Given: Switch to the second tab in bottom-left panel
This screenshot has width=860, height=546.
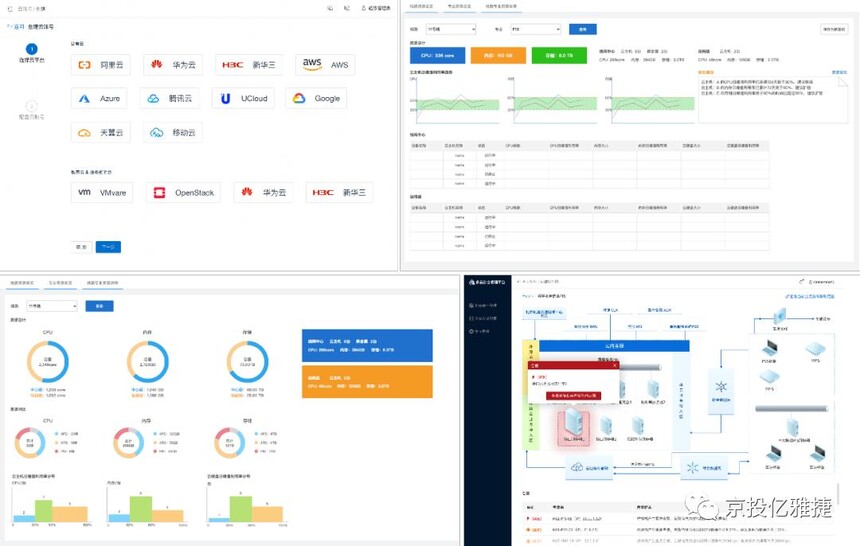Looking at the screenshot, I should coord(60,283).
